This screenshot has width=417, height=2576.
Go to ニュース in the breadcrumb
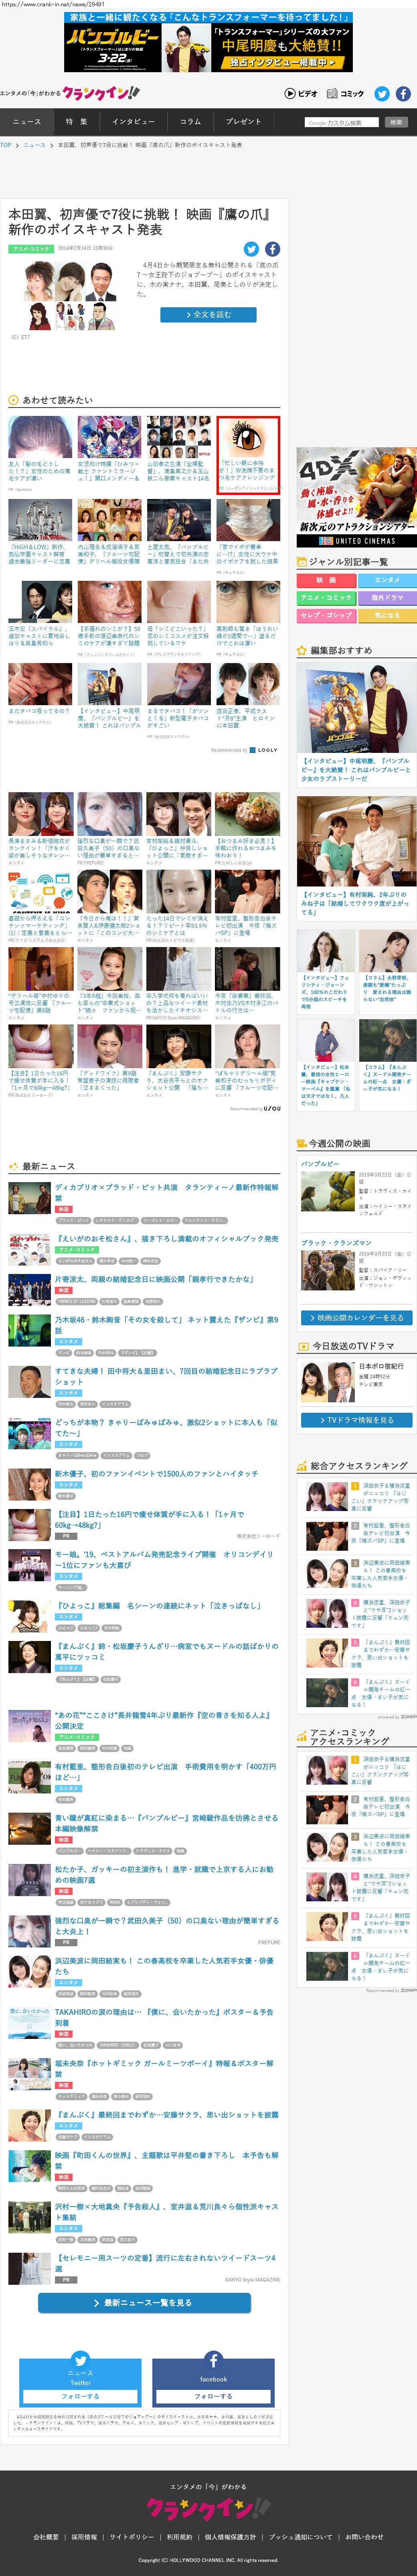click(34, 145)
